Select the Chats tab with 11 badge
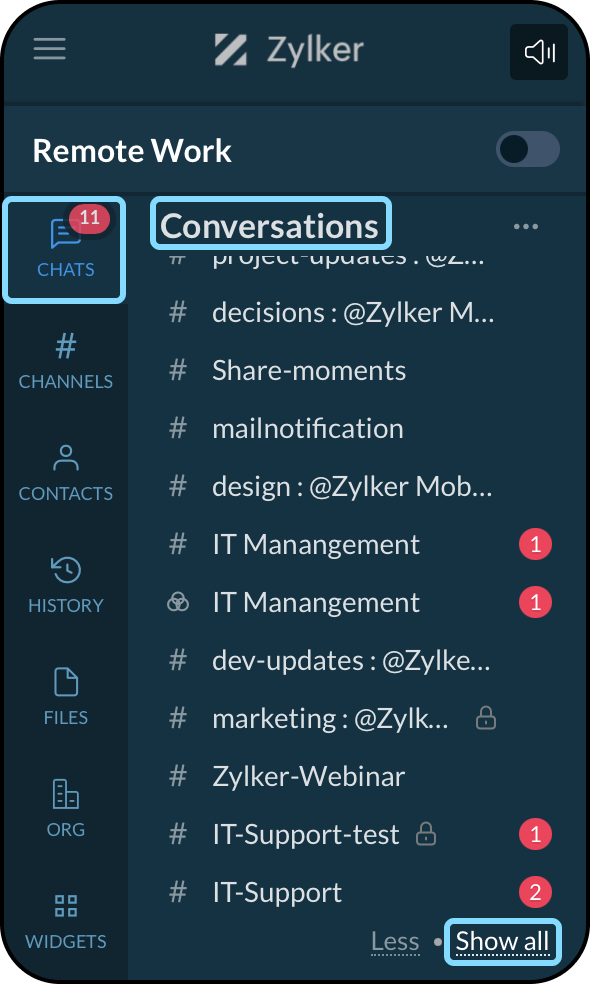The height and width of the screenshot is (984, 590). point(65,250)
